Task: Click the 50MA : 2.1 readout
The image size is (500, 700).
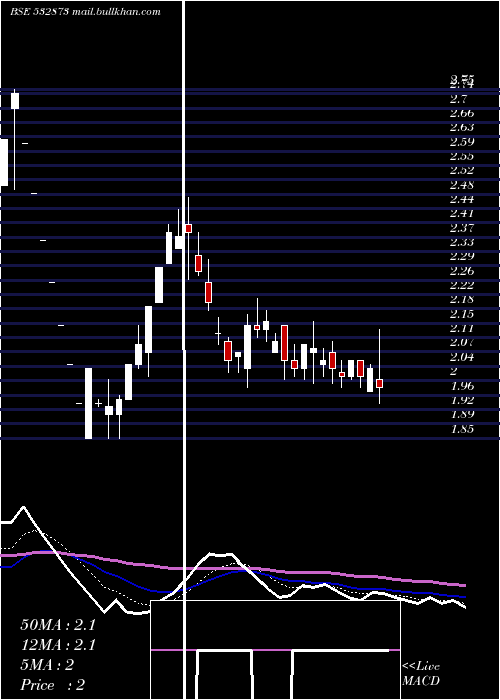Action: click(58, 625)
